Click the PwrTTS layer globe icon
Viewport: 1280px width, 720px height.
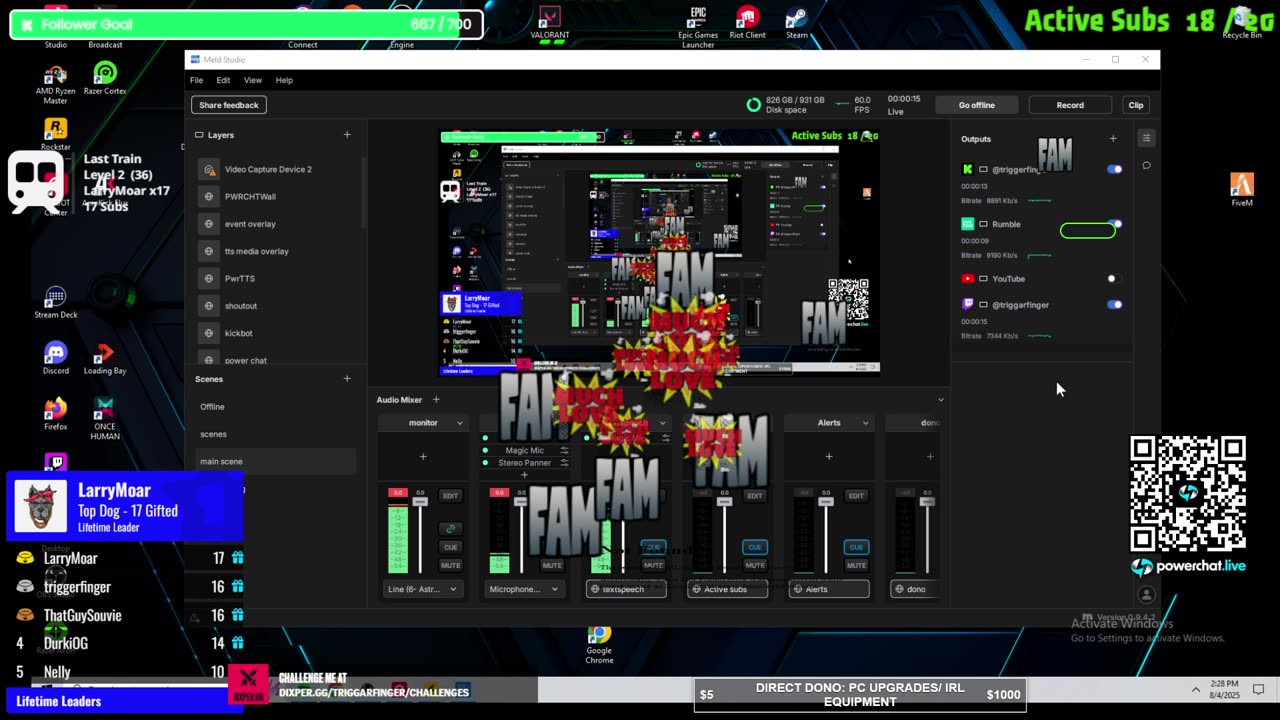(x=209, y=279)
